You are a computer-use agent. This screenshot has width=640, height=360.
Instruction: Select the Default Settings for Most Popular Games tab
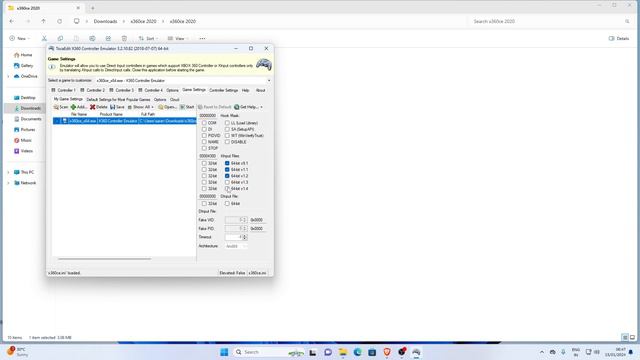[x=118, y=100]
